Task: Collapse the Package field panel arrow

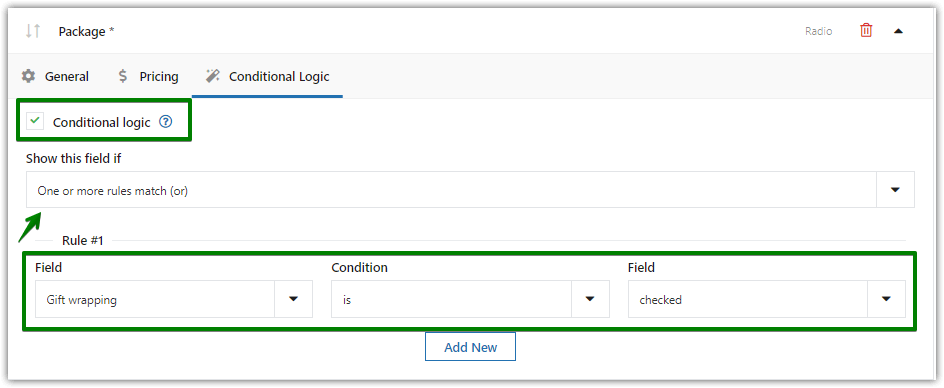Action: 898,31
